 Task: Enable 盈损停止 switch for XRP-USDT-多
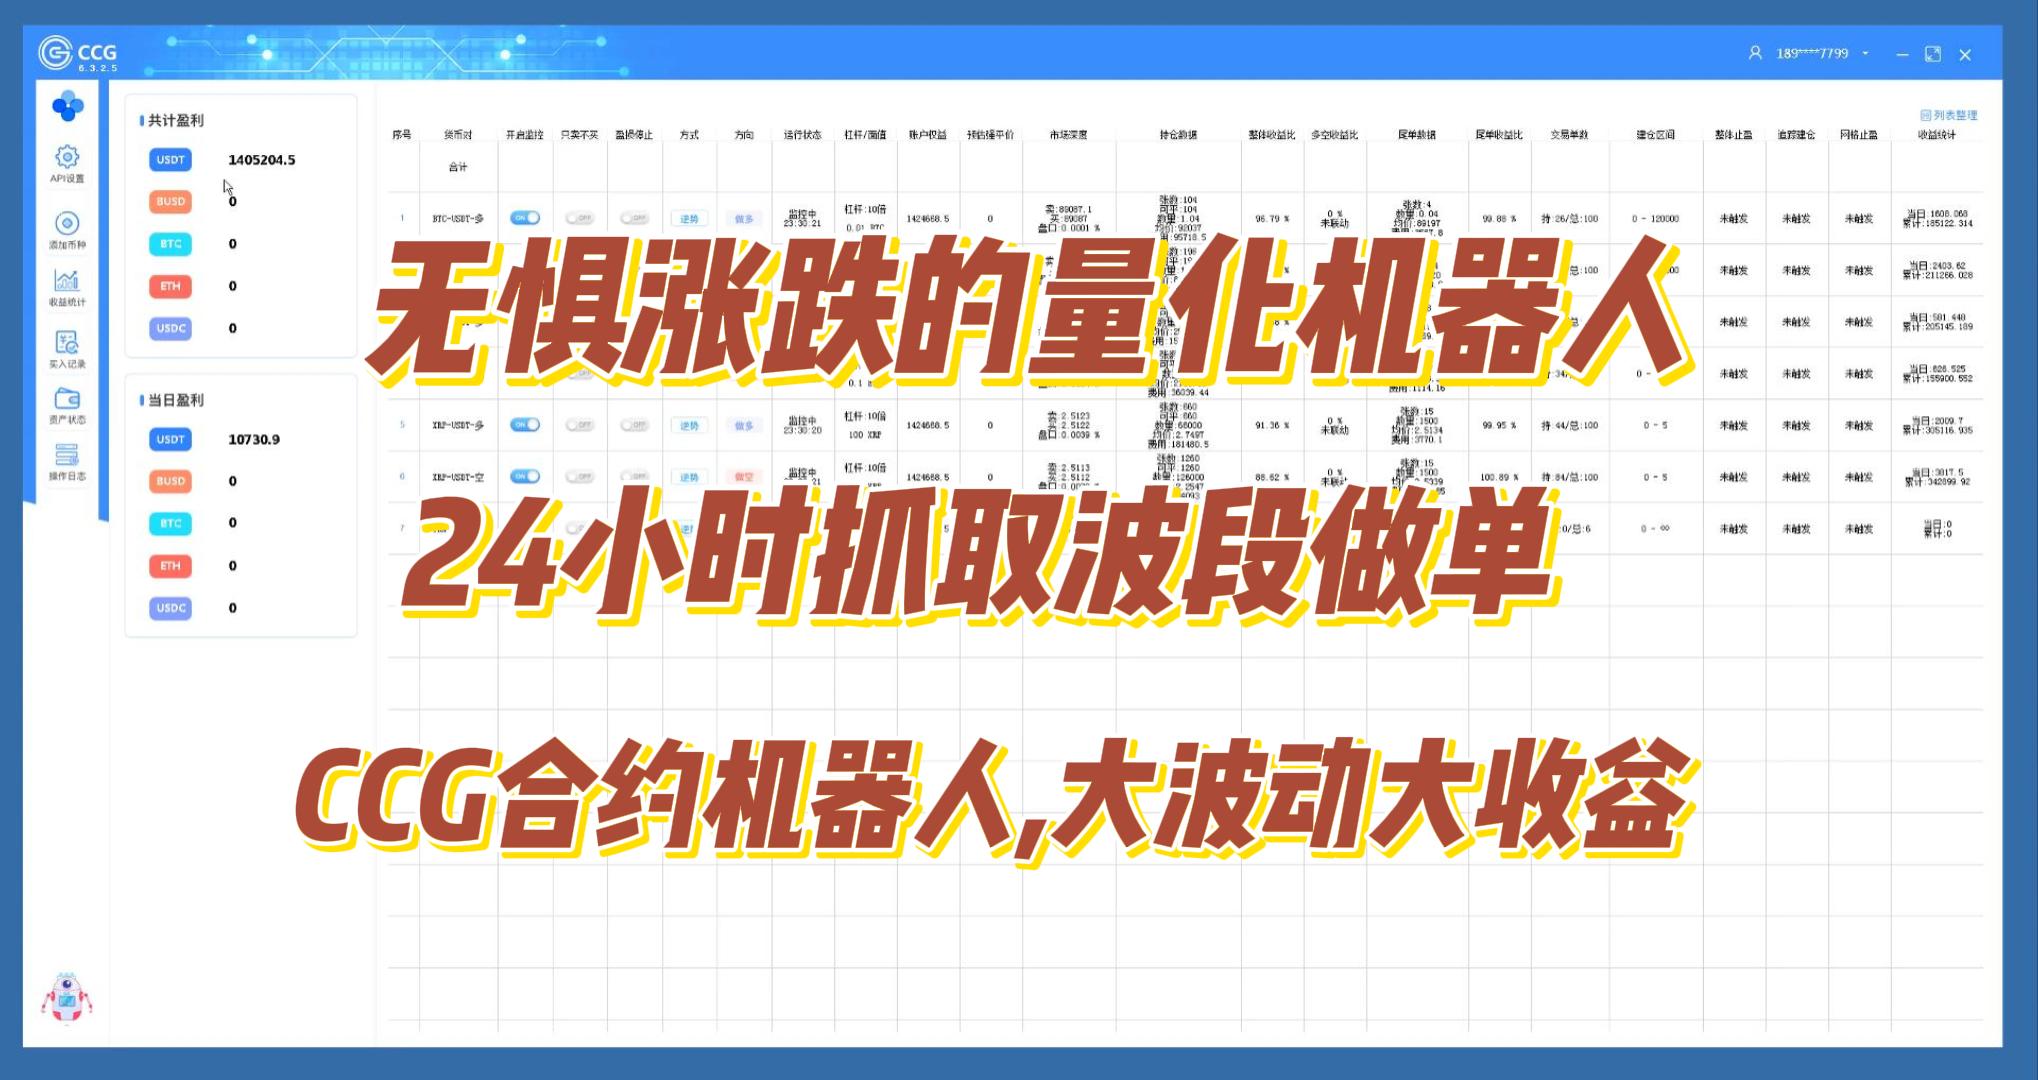[x=634, y=425]
